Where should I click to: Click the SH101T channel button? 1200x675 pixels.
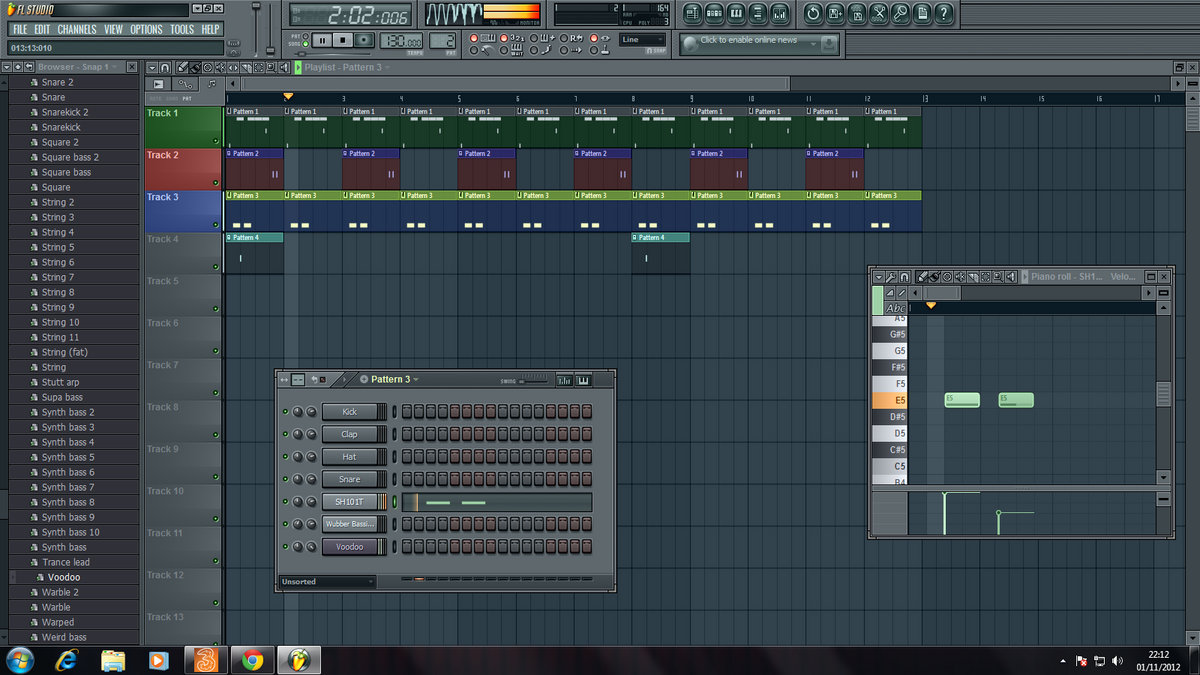349,502
